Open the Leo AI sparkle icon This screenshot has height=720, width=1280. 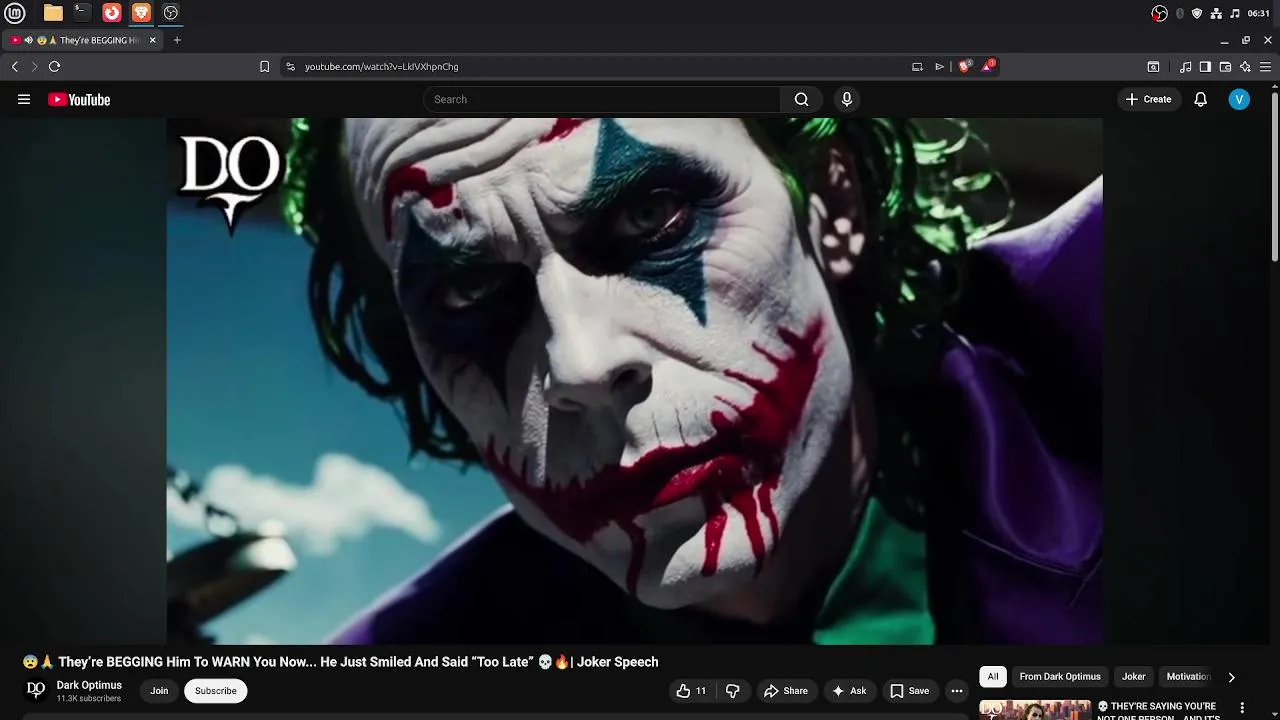pyautogui.click(x=1245, y=66)
